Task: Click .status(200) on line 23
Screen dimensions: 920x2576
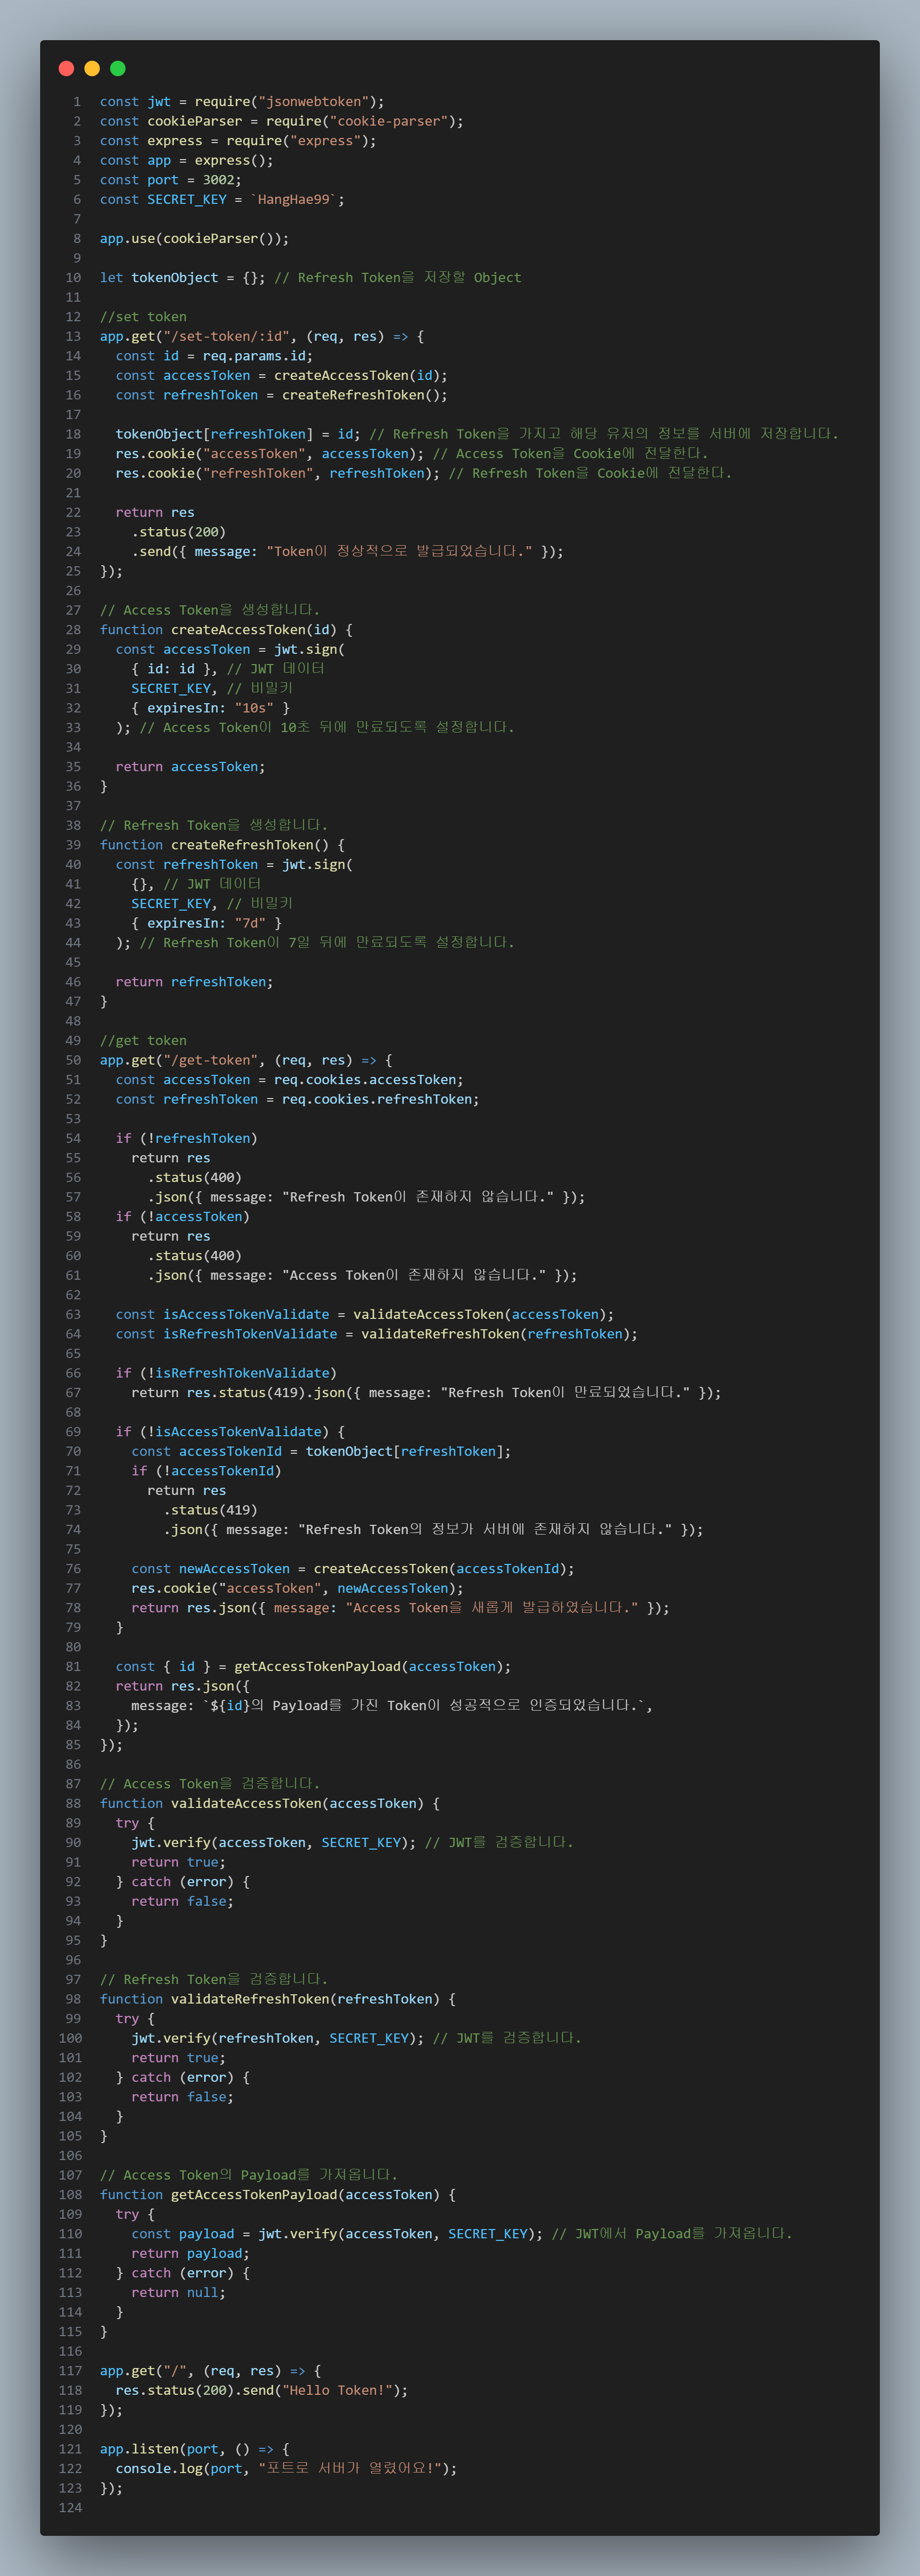Action: 179,532
